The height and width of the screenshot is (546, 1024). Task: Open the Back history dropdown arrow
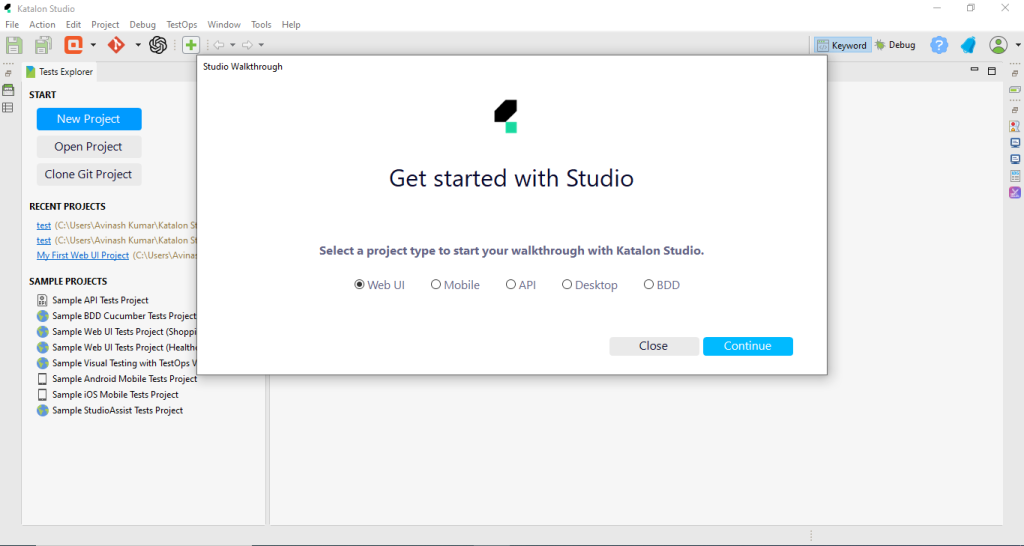click(x=232, y=45)
